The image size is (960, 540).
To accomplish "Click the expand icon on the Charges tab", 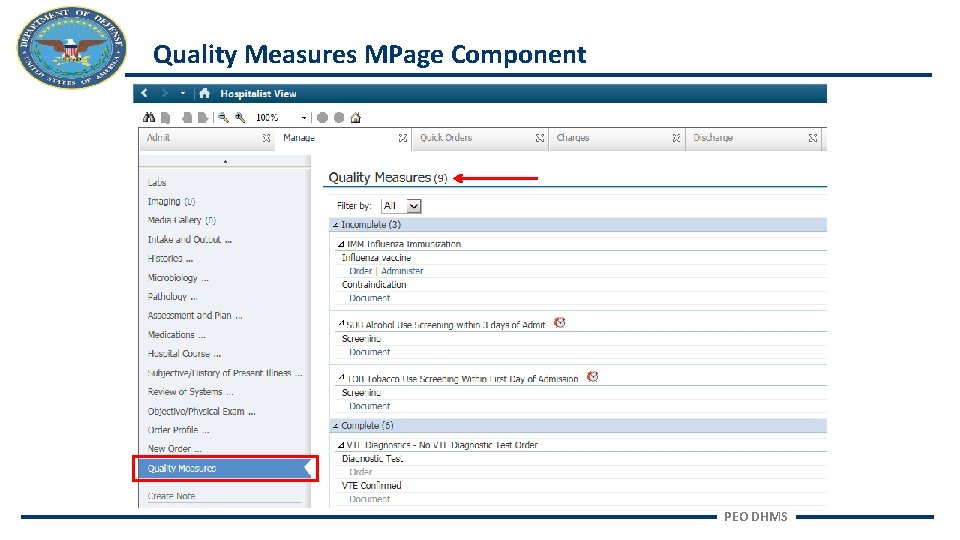I will [x=676, y=138].
